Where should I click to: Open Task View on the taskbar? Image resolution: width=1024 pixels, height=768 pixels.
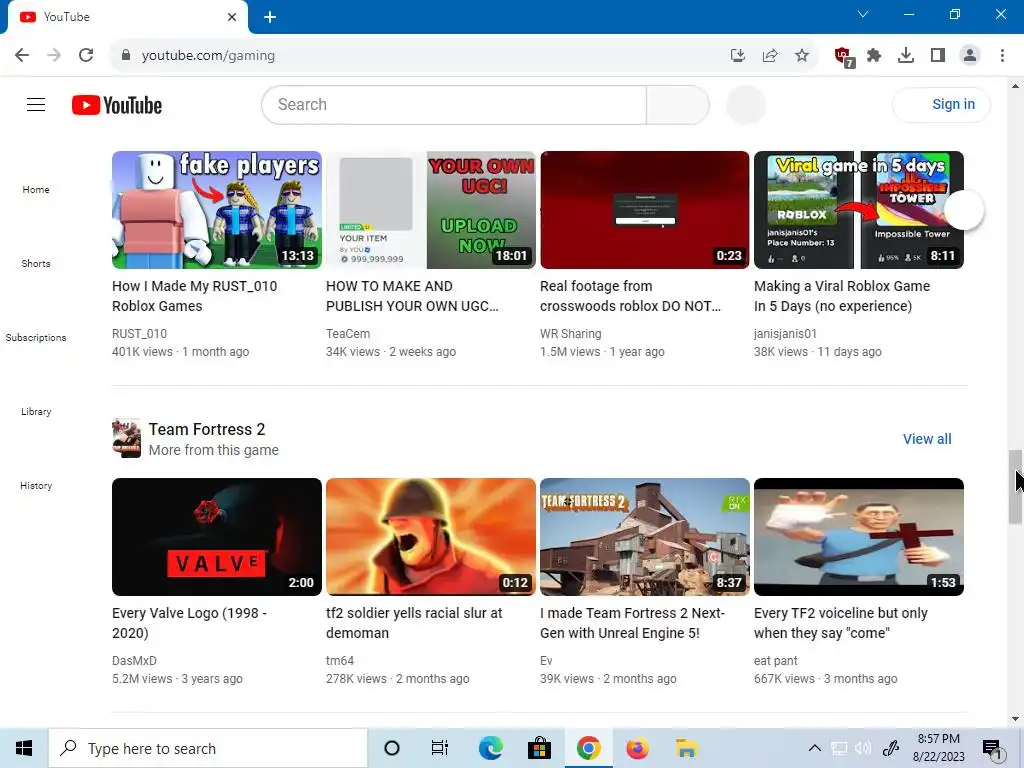(x=440, y=748)
